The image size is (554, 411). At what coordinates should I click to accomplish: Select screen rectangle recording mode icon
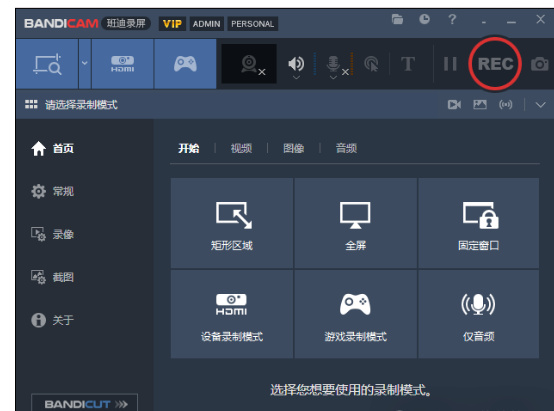[47, 64]
